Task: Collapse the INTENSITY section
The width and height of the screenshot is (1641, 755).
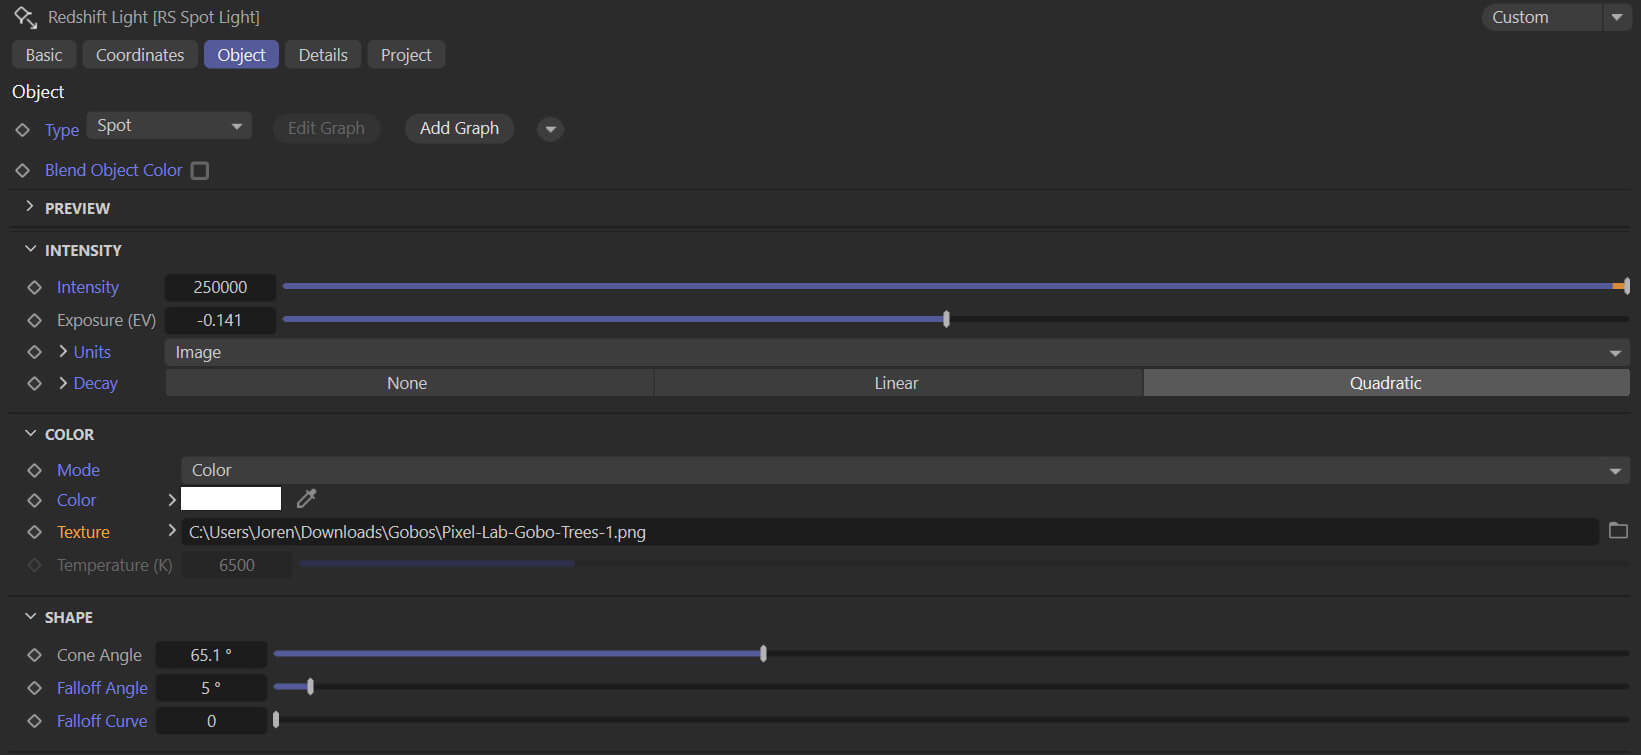Action: point(30,249)
